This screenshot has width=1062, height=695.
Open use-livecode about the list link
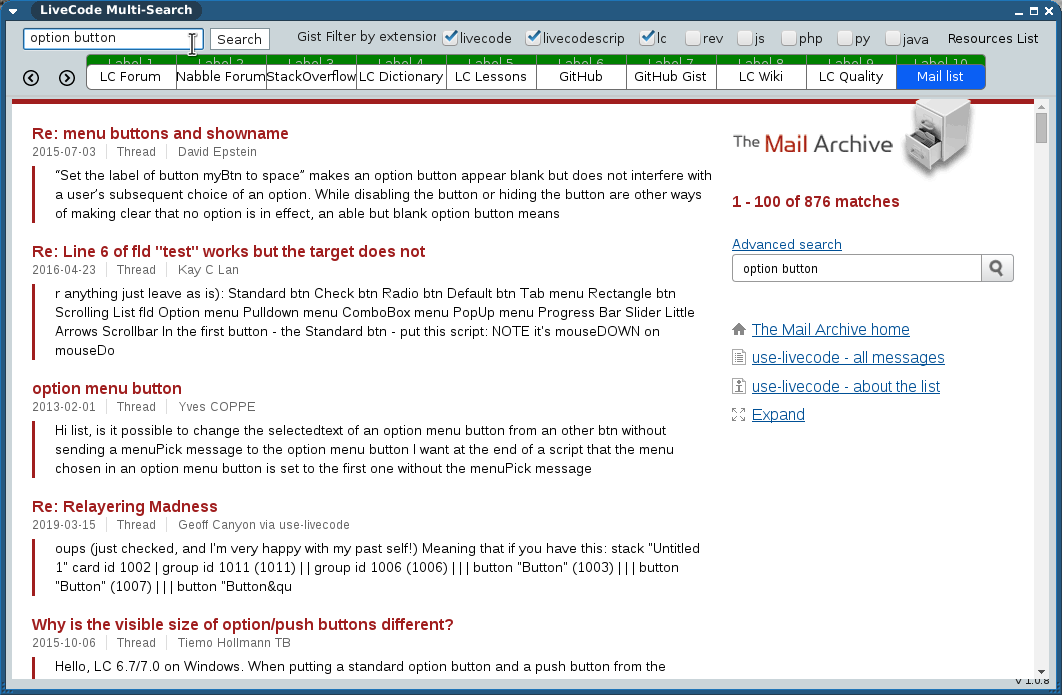click(846, 386)
